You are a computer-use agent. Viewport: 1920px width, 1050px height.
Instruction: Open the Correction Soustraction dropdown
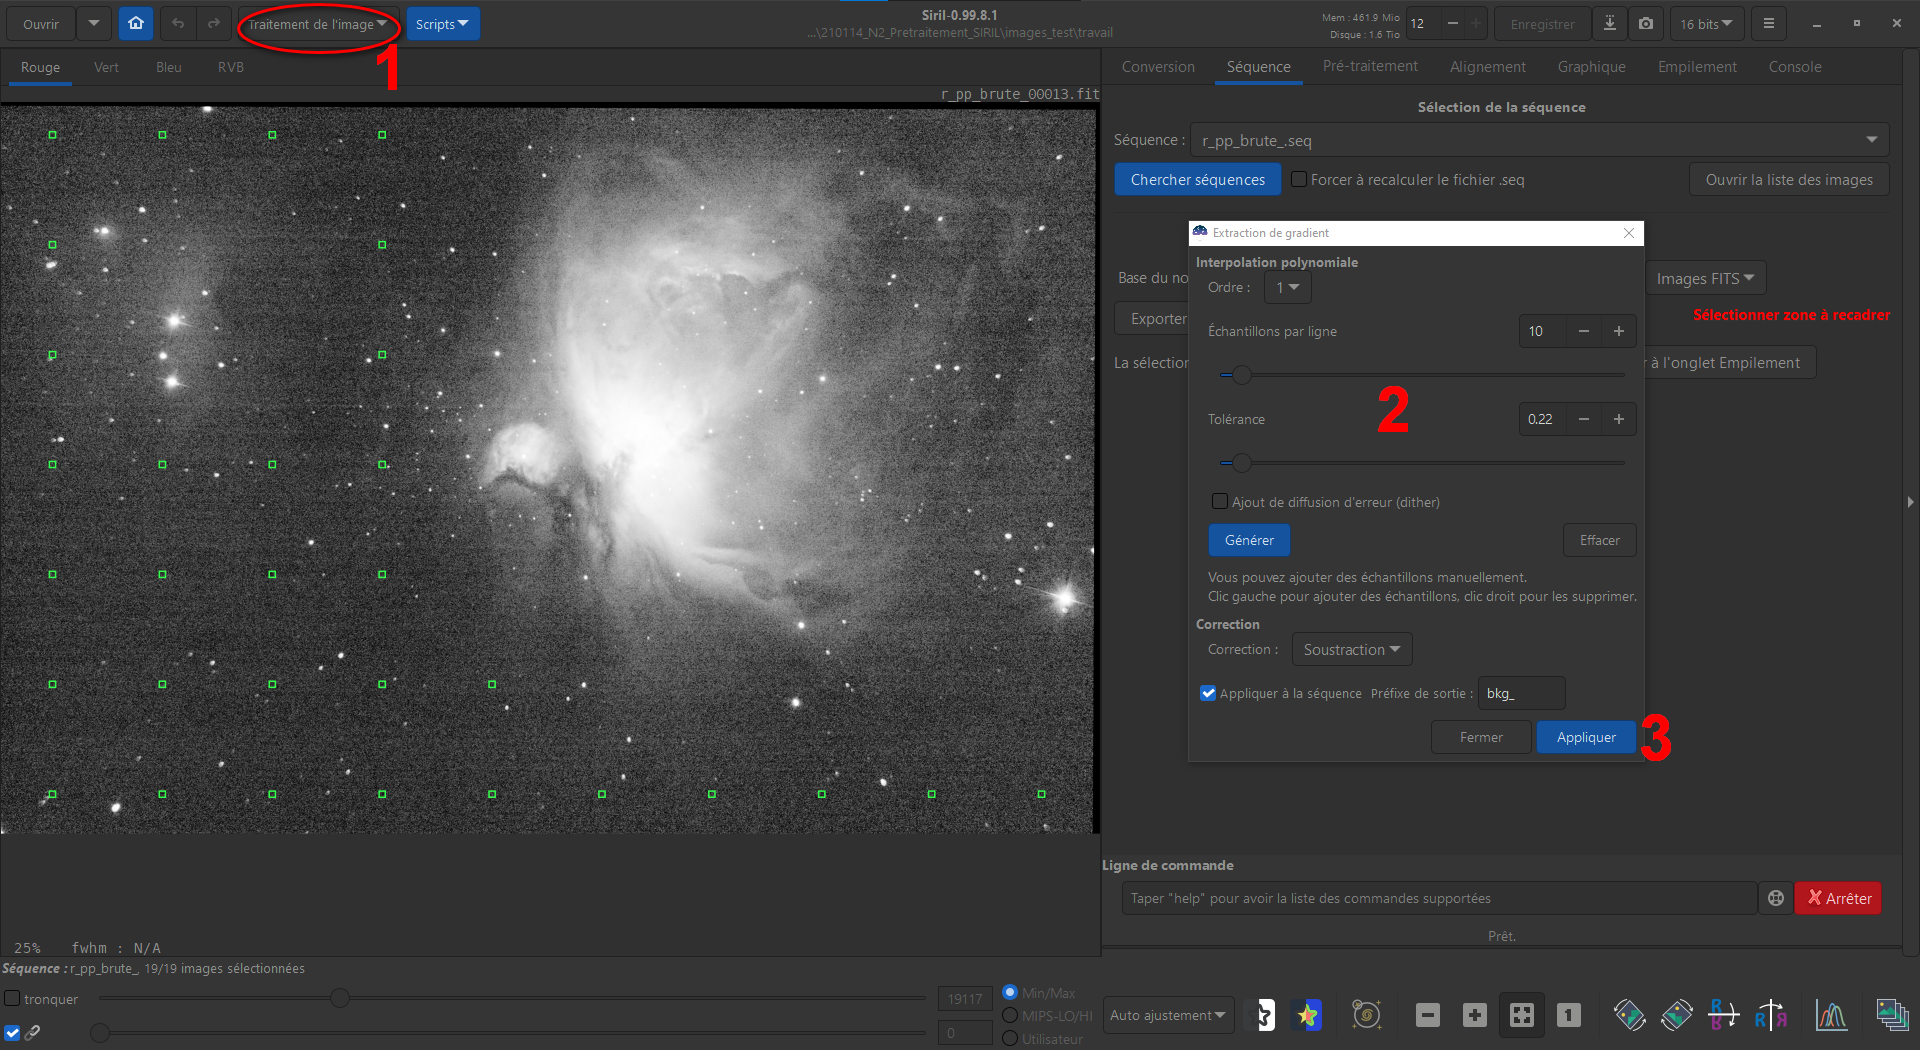point(1352,649)
